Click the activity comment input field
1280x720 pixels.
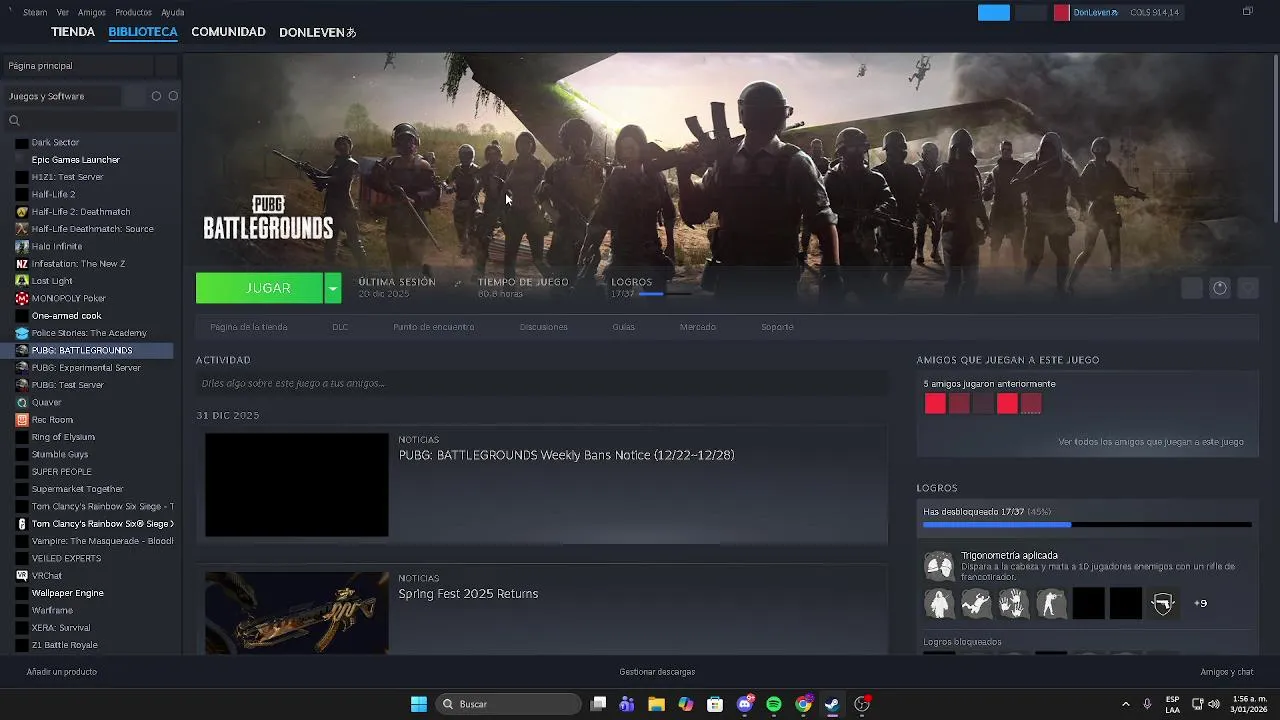[x=542, y=383]
